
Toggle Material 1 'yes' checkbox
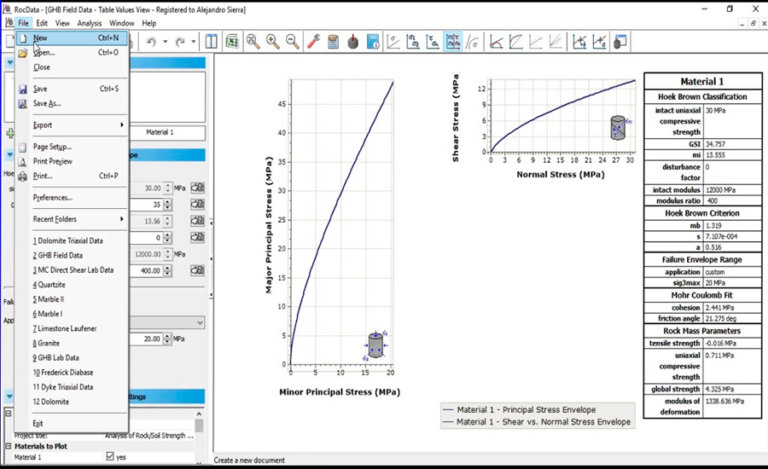pyautogui.click(x=110, y=456)
